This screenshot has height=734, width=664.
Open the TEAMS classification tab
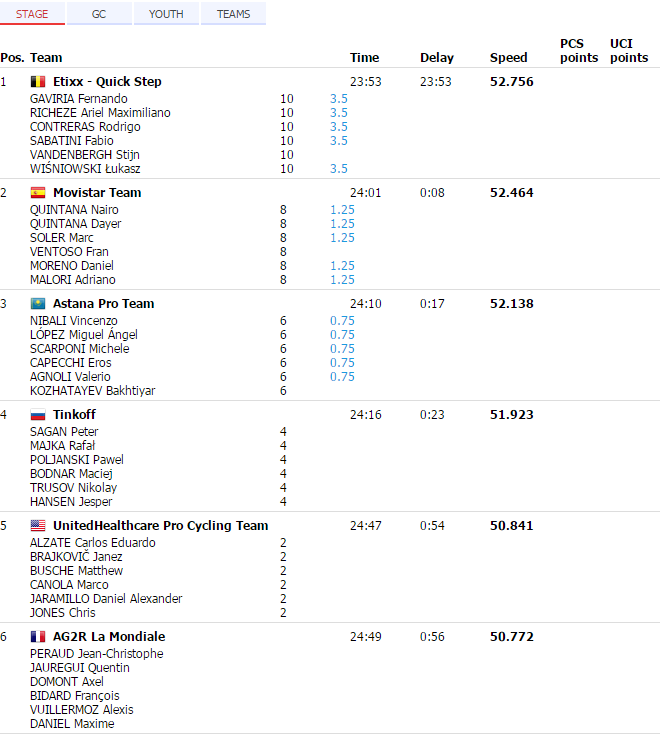(x=234, y=14)
